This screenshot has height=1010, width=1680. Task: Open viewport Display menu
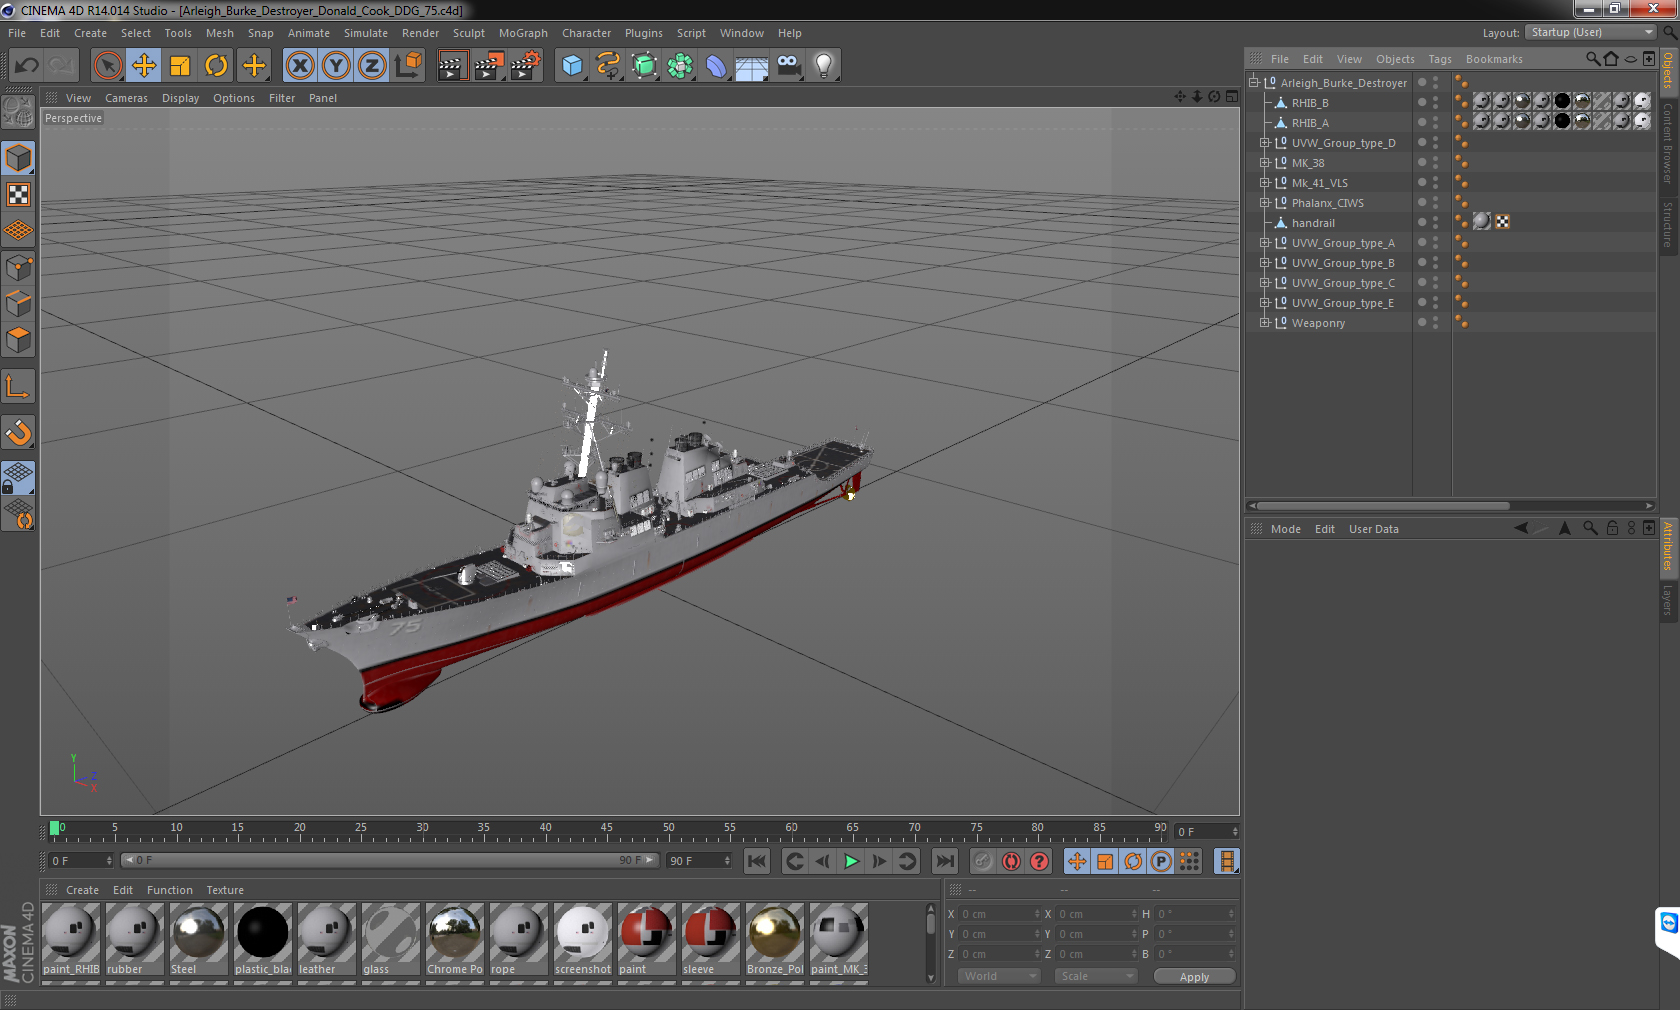click(180, 98)
